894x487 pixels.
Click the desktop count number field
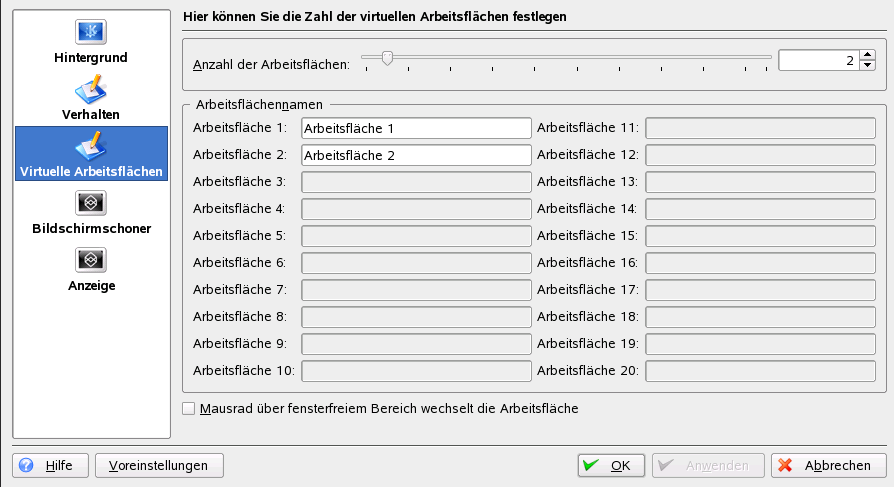click(x=817, y=60)
